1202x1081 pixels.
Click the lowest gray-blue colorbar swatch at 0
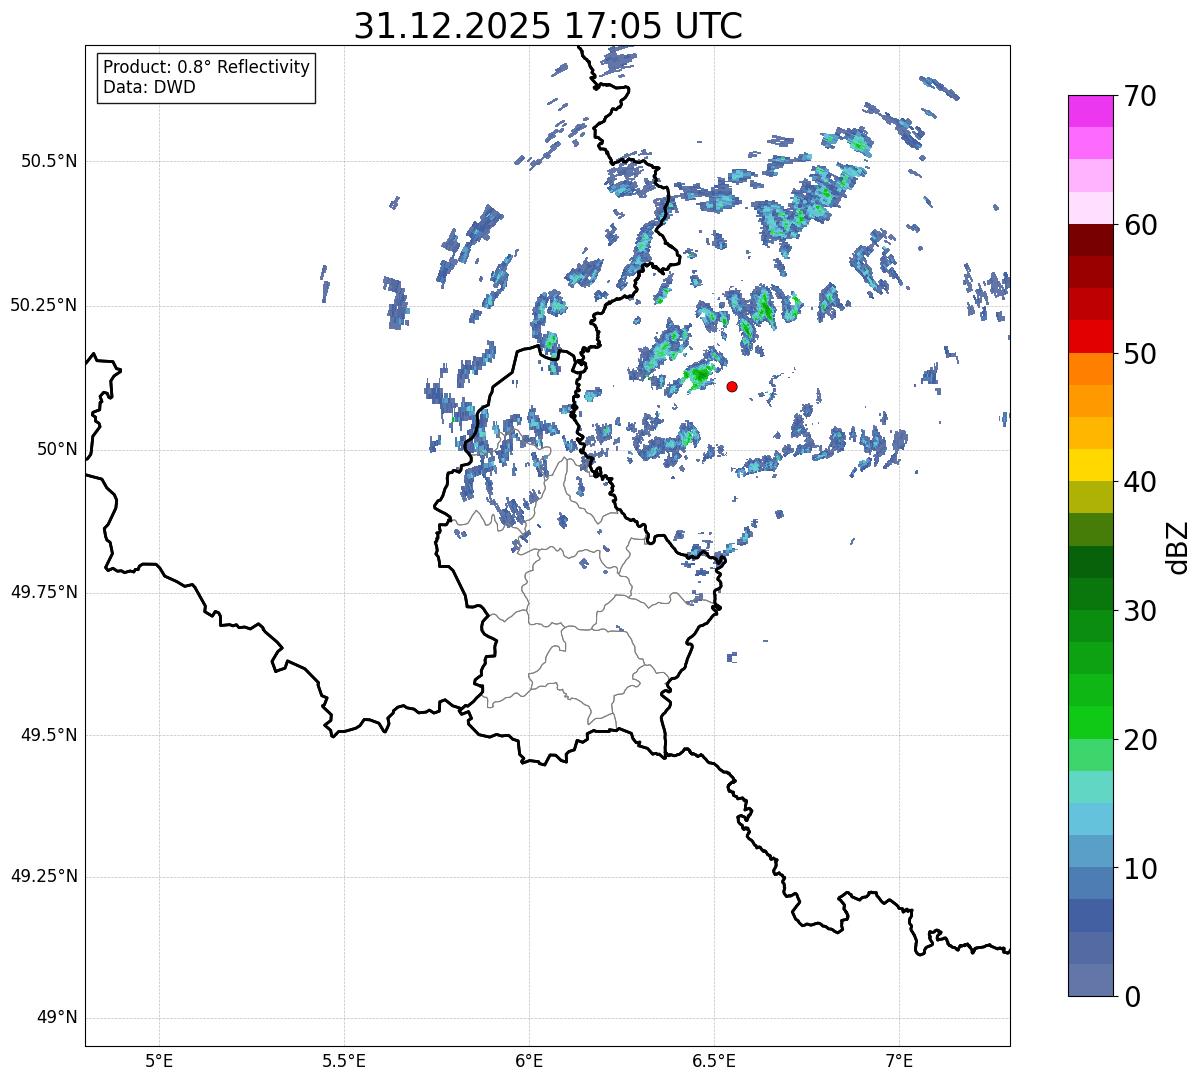point(1091,980)
